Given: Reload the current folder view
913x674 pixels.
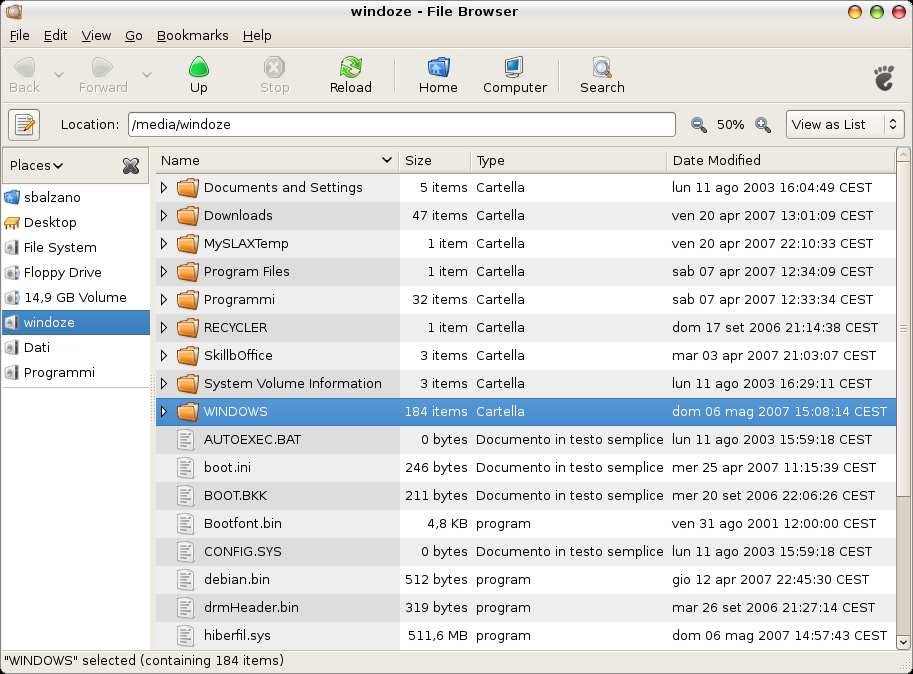Looking at the screenshot, I should pyautogui.click(x=351, y=75).
